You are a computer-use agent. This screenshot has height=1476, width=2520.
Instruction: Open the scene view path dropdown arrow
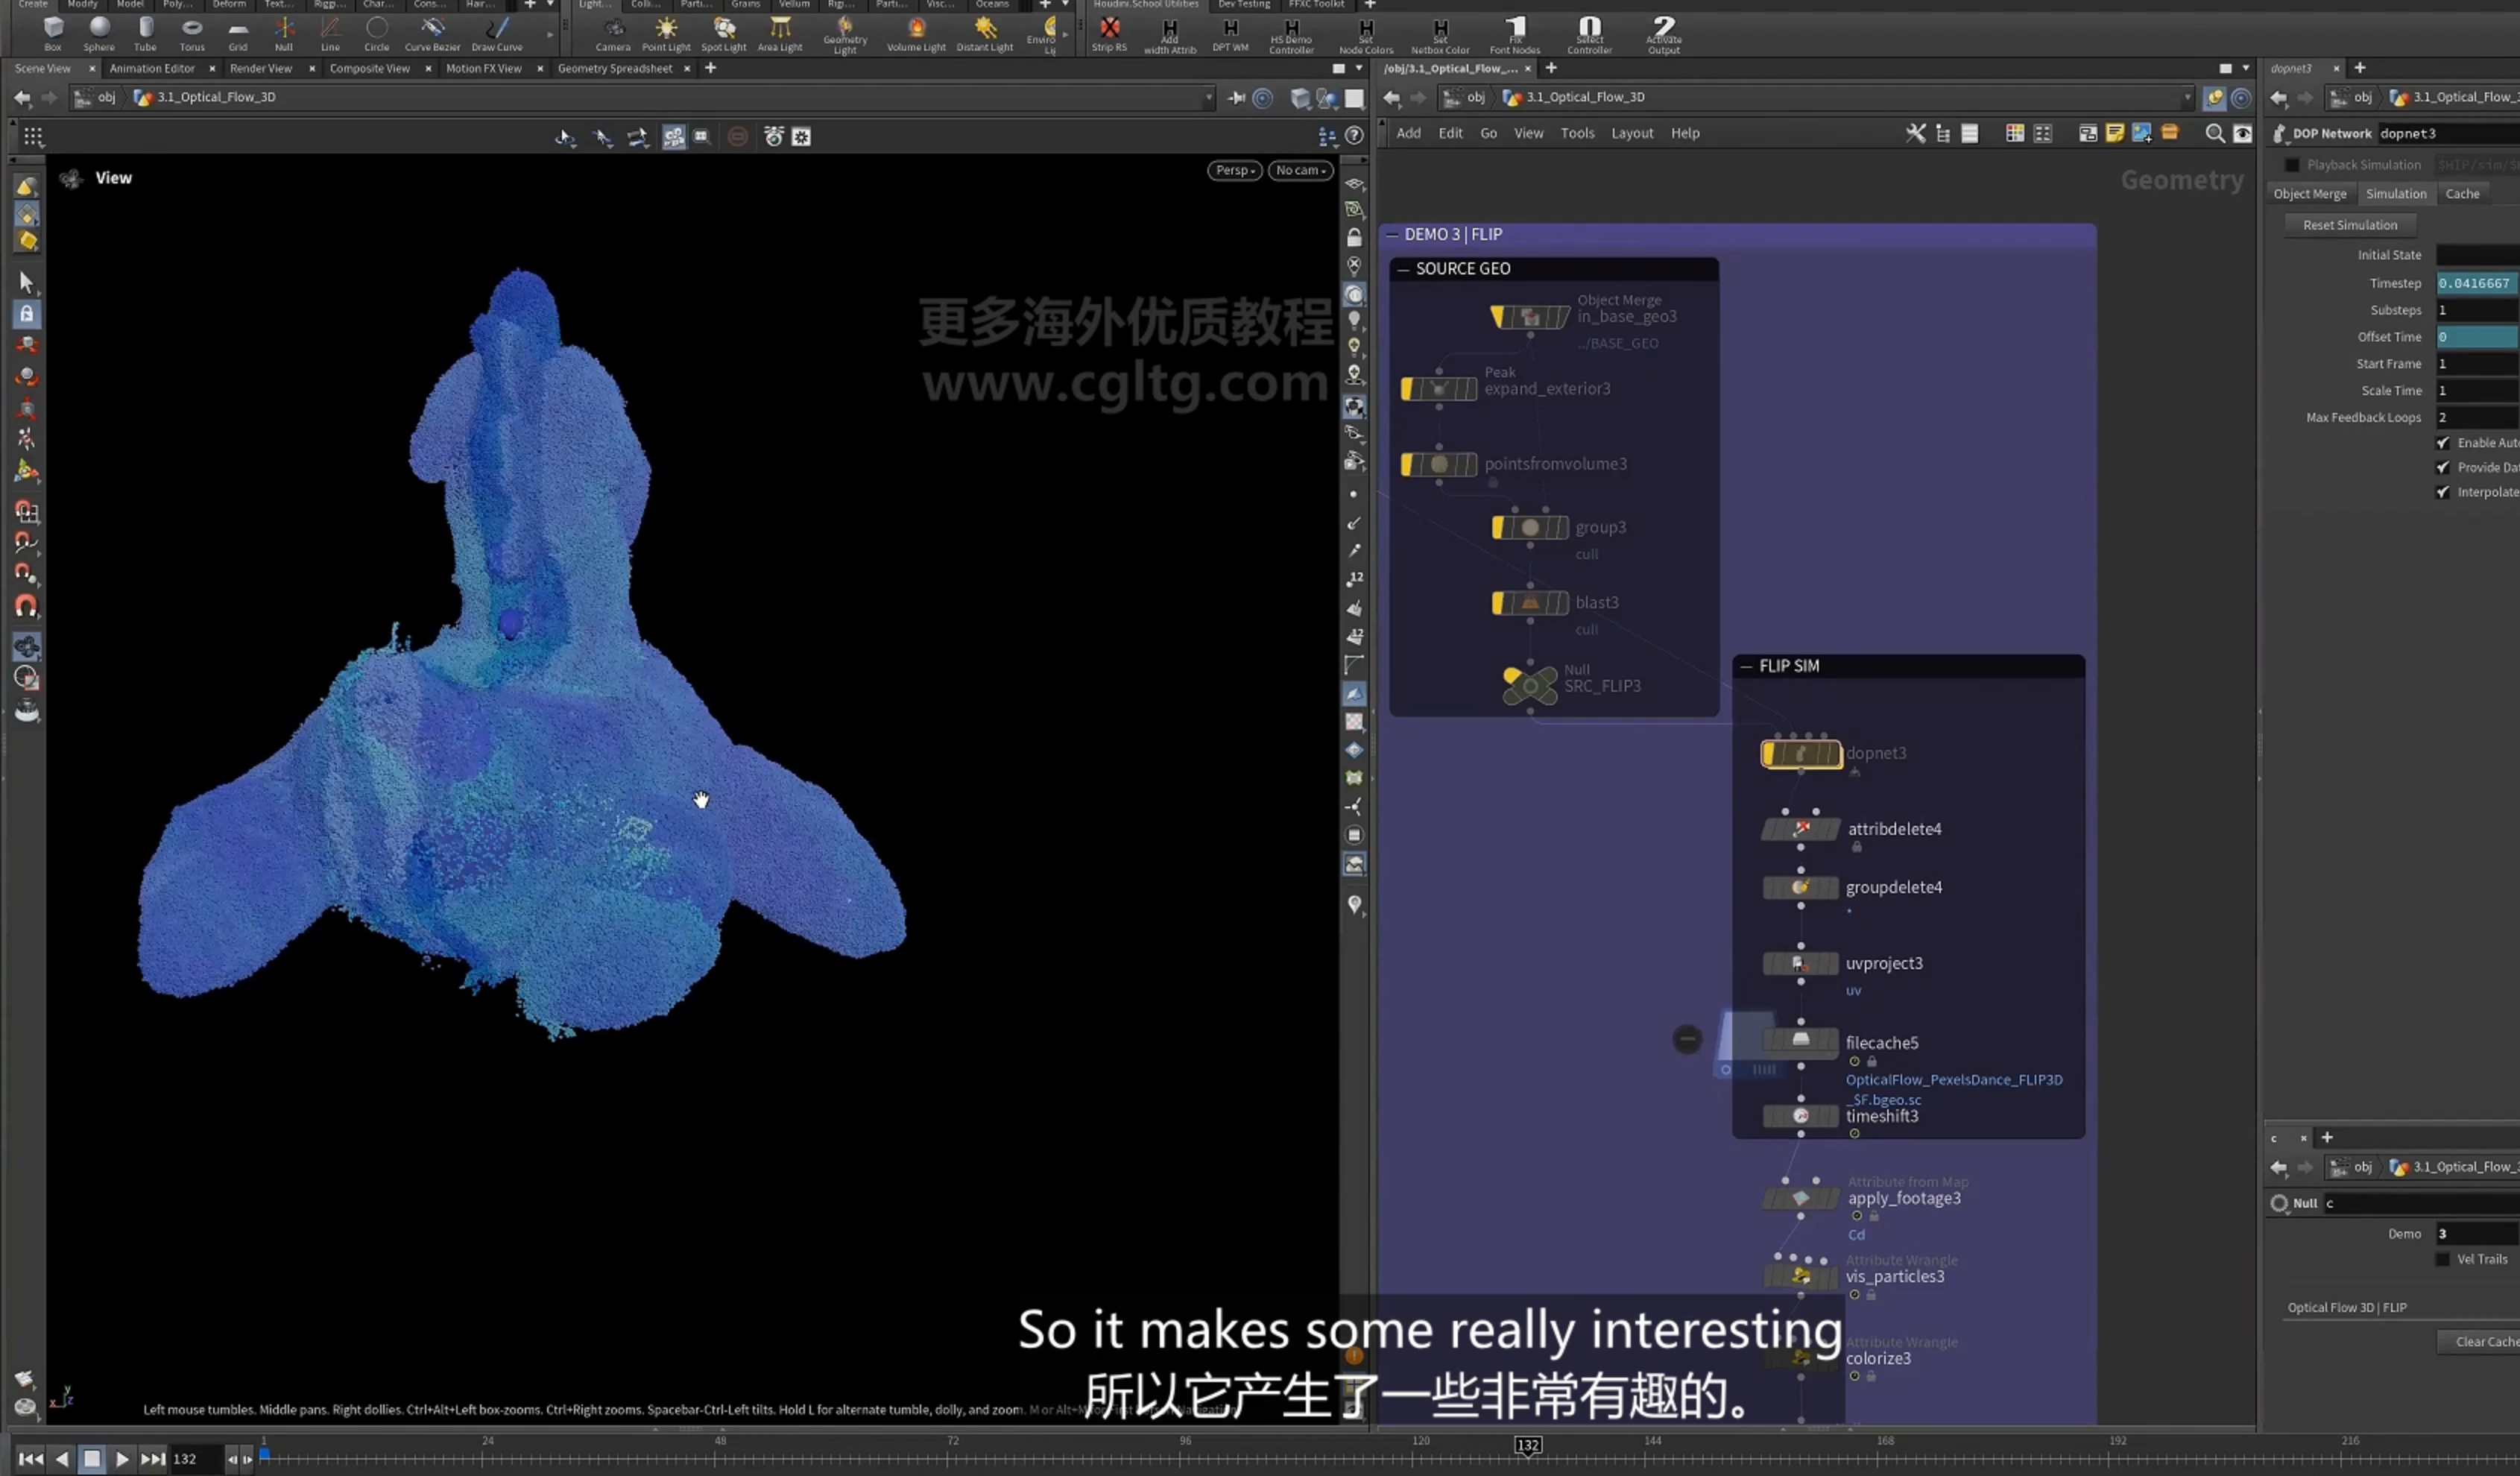point(1208,97)
